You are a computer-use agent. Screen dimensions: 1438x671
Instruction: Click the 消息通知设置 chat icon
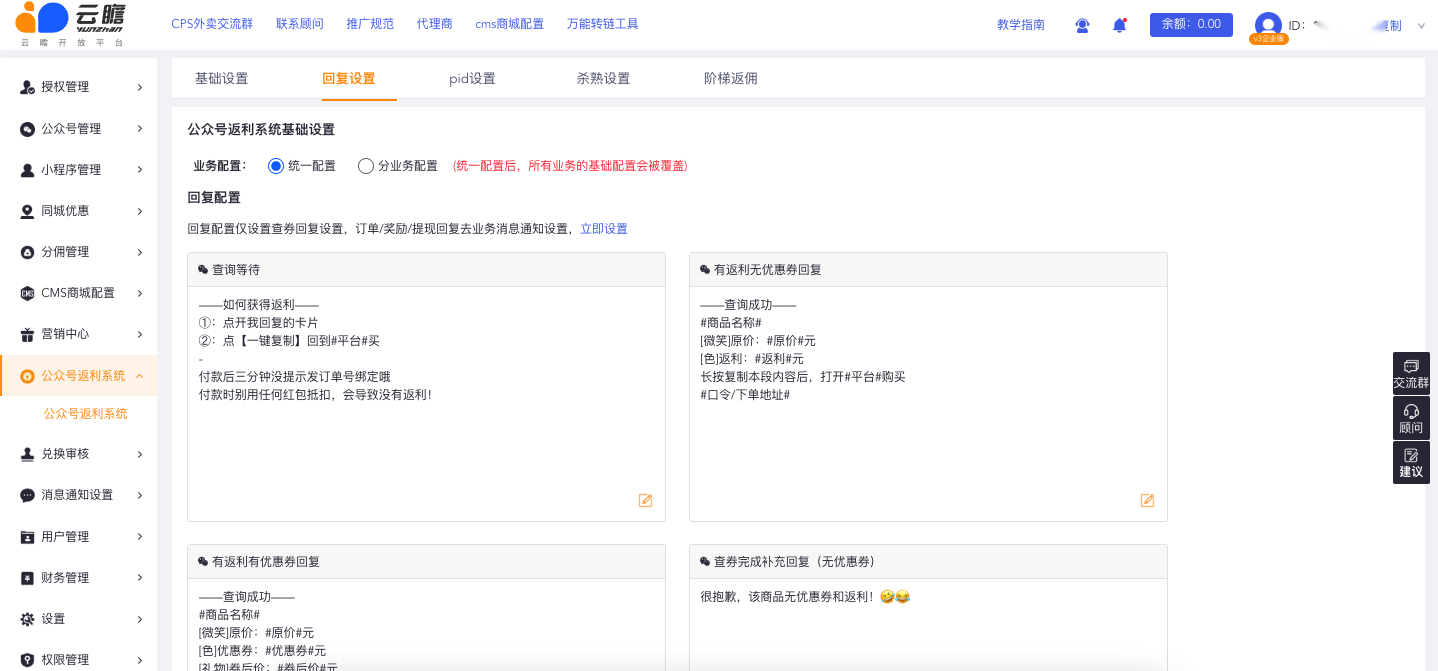tap(28, 495)
